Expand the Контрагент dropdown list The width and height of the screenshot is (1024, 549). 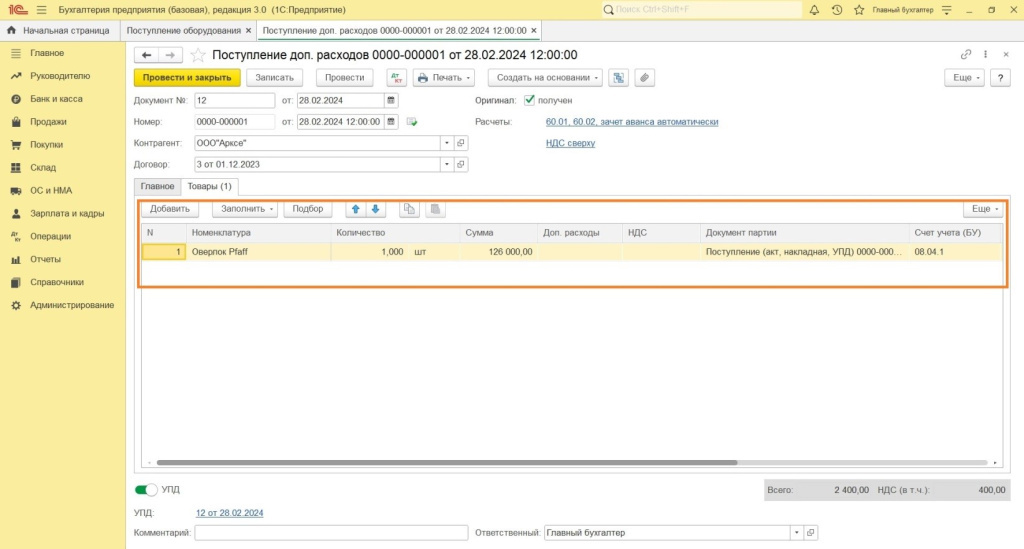click(x=445, y=143)
